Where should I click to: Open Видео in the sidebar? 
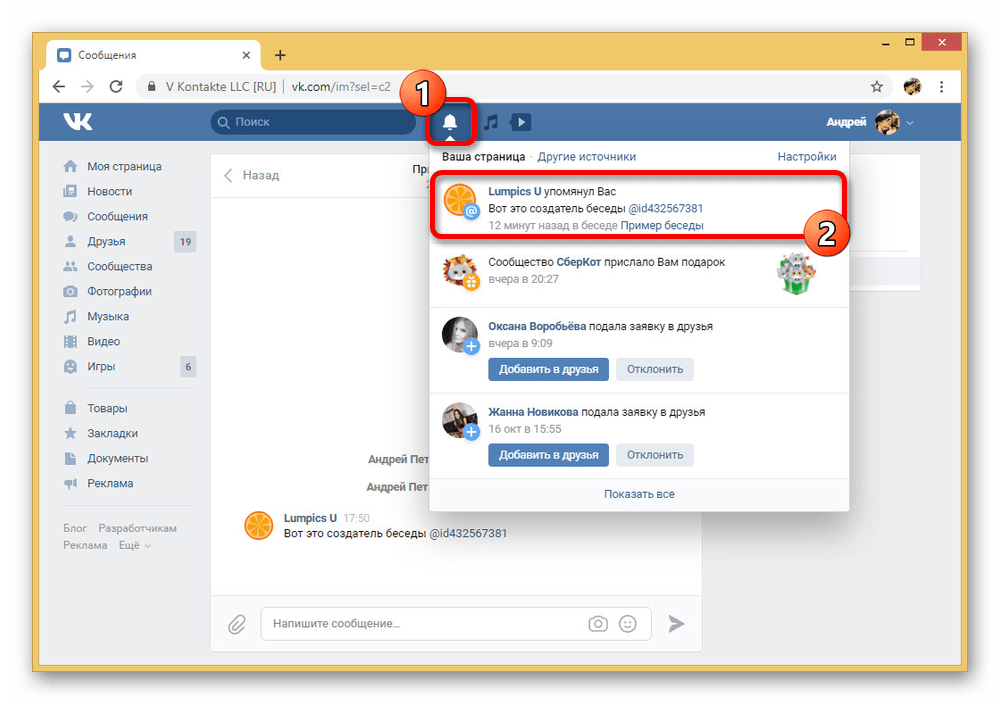click(x=103, y=341)
